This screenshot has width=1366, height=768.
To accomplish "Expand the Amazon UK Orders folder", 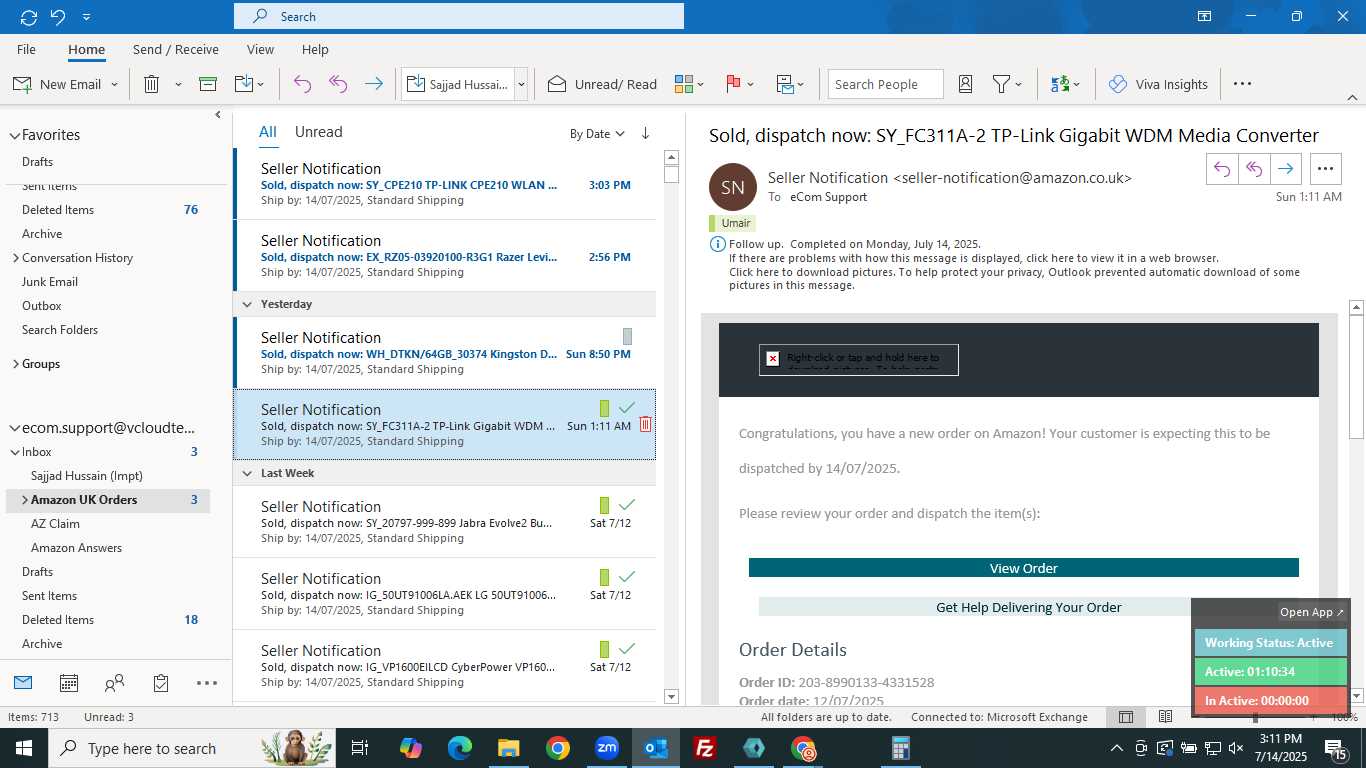I will [x=24, y=500].
